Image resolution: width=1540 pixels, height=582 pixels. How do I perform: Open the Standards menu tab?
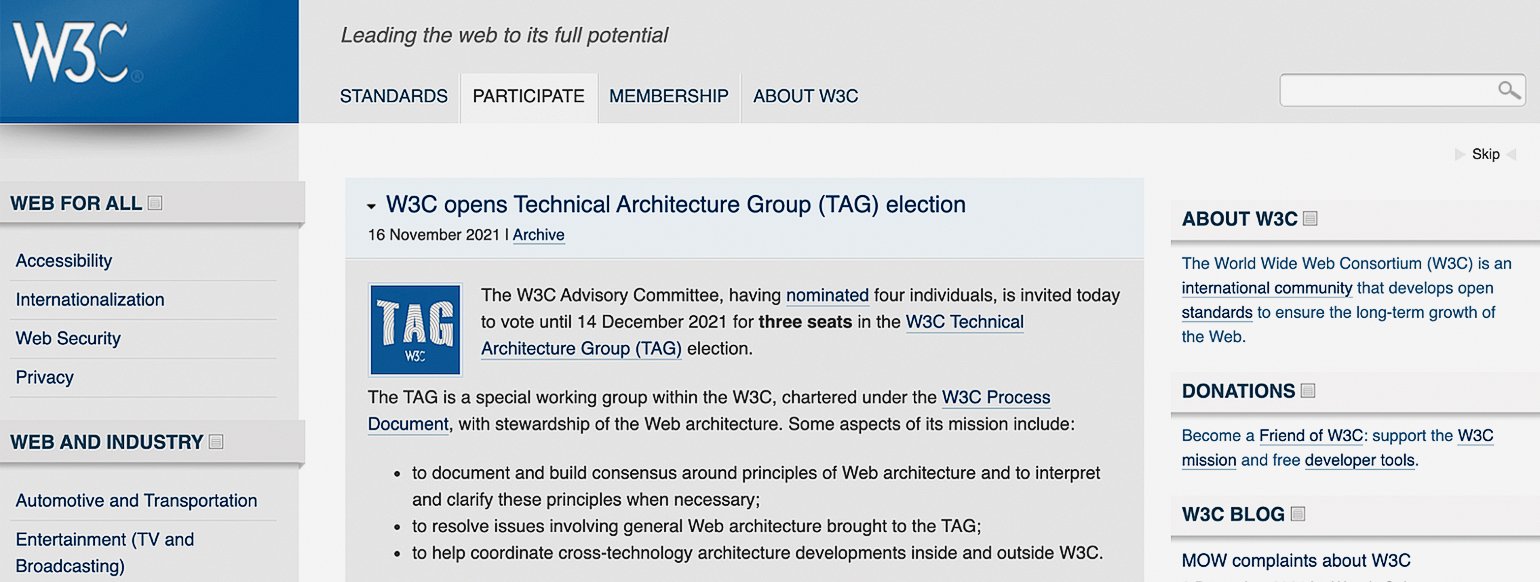coord(393,96)
